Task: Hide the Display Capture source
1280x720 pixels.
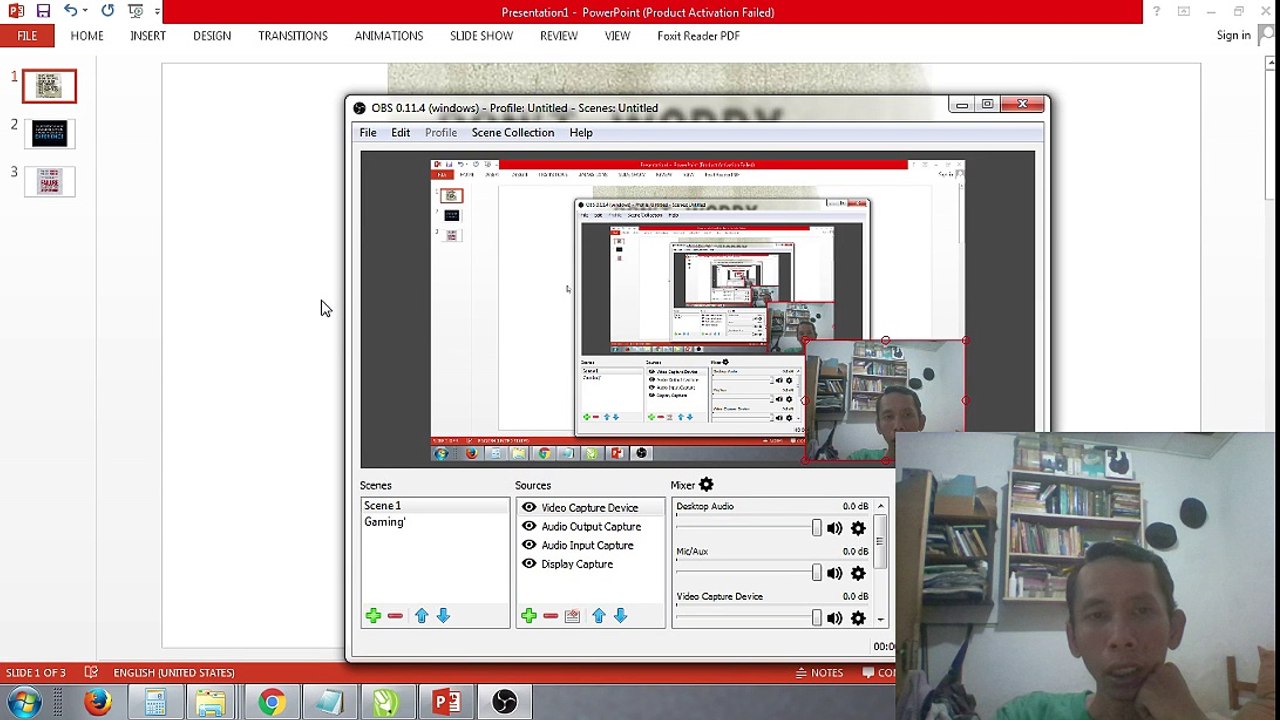Action: 529,564
